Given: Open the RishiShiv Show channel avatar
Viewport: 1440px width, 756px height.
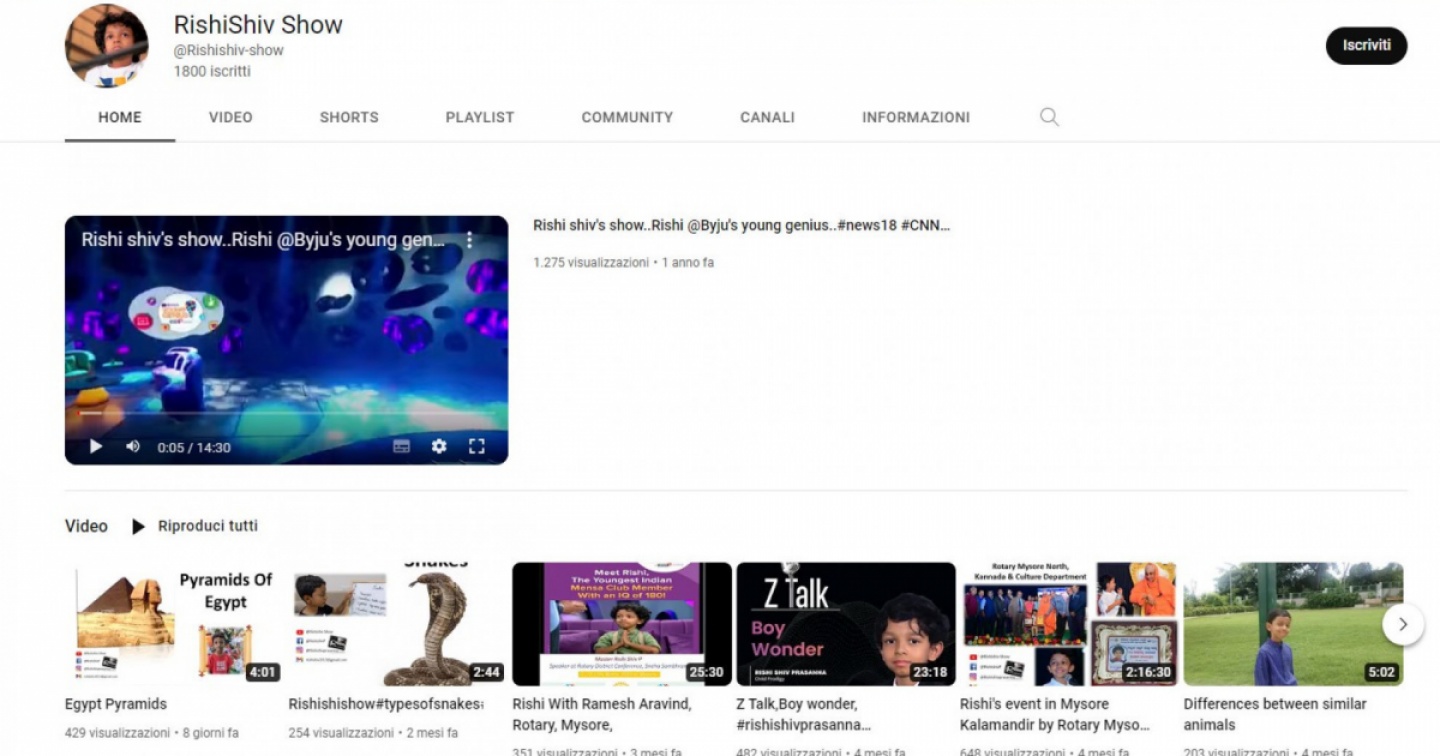Looking at the screenshot, I should point(107,46).
